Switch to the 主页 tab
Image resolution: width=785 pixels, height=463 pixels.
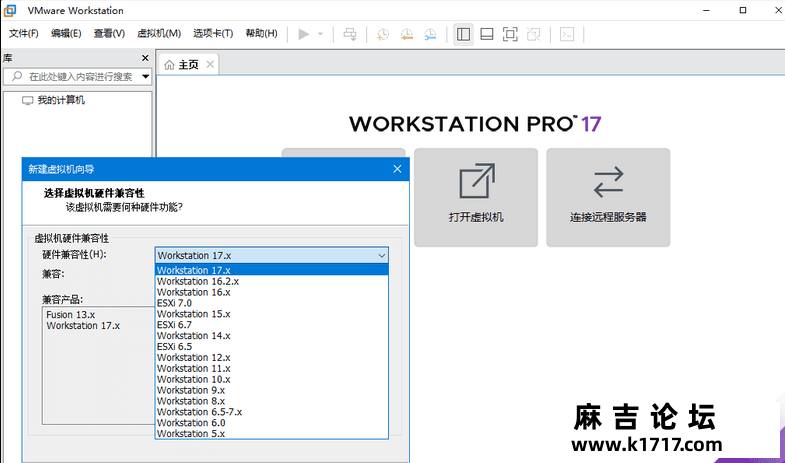click(x=188, y=65)
